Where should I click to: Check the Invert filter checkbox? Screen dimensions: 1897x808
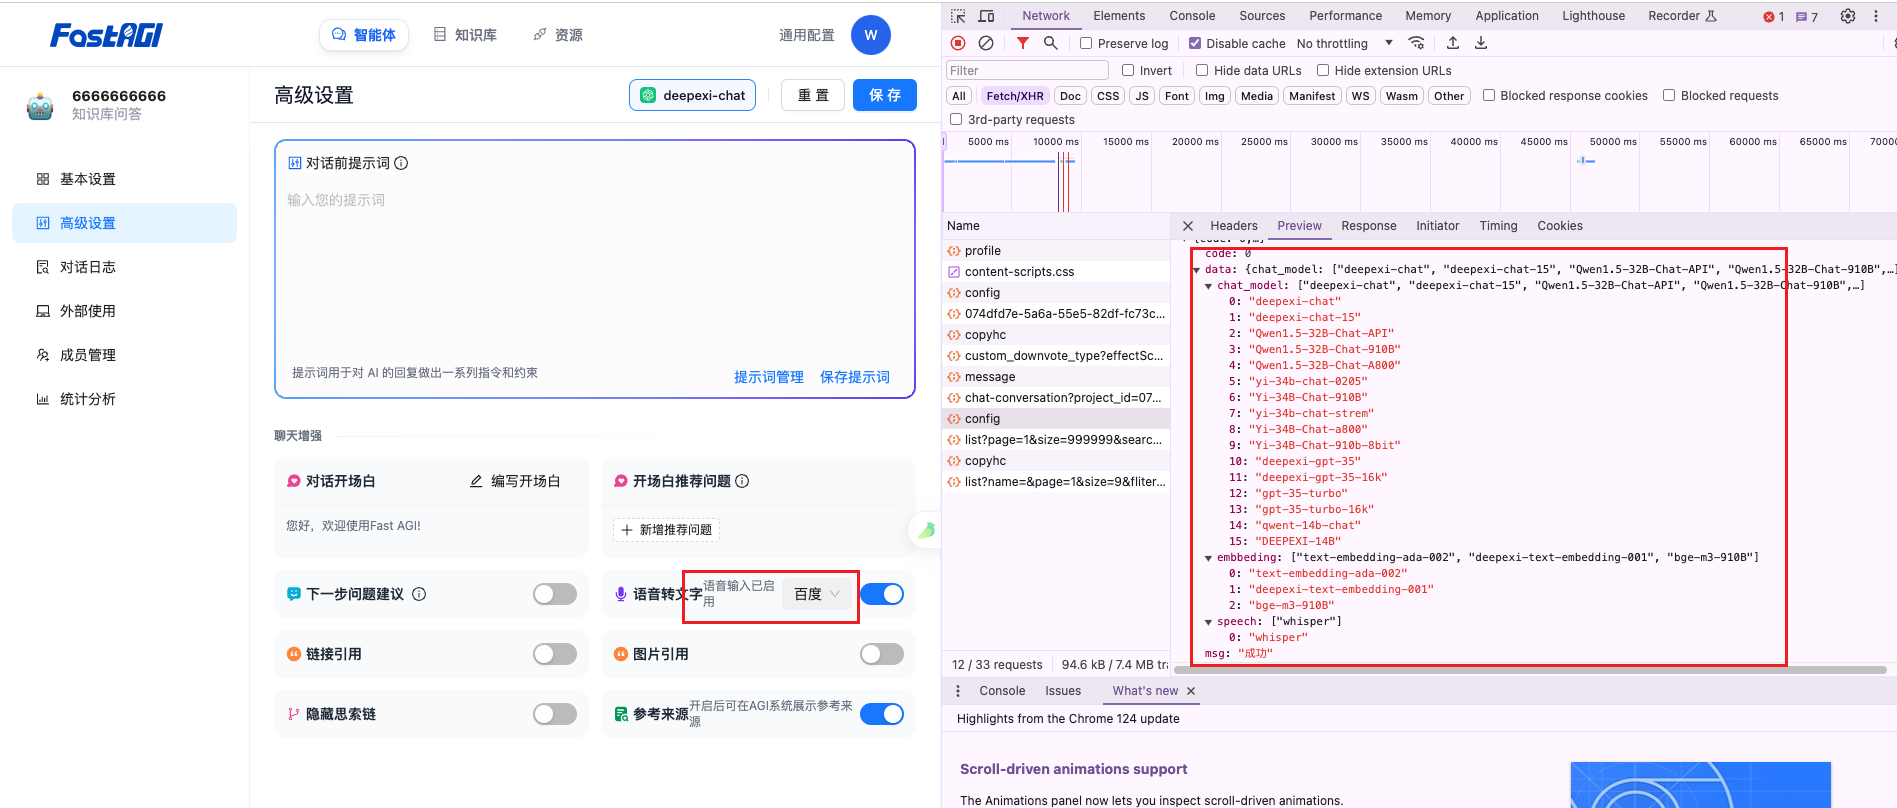(x=1128, y=70)
